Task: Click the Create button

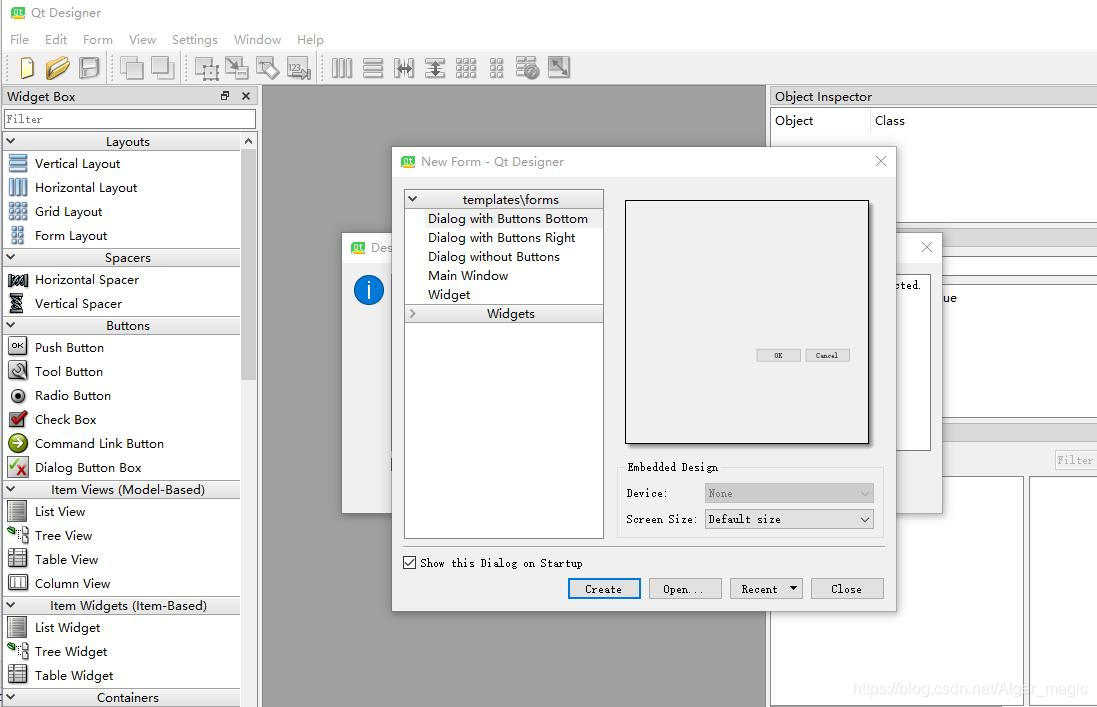Action: pyautogui.click(x=604, y=589)
